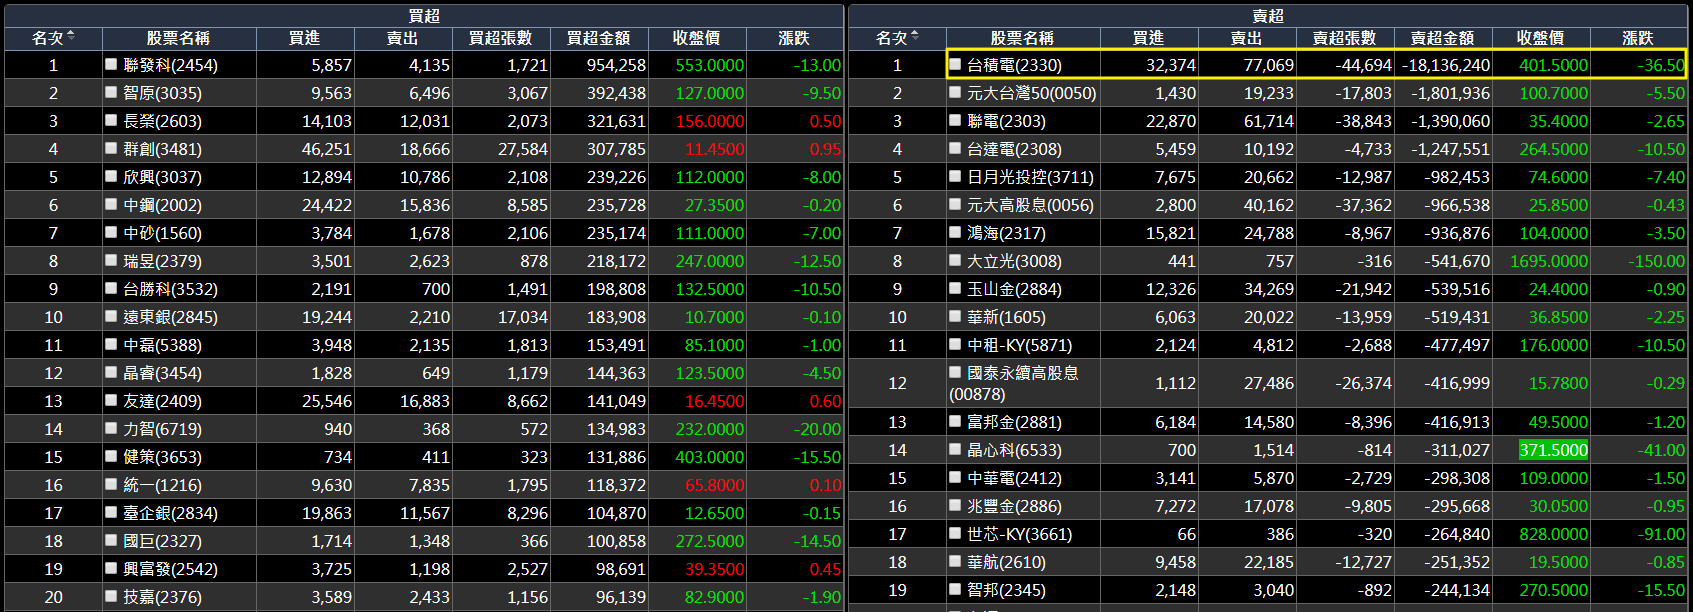1693x612 pixels.
Task: Open stock 兆豐金(2886)
Action: (x=1014, y=506)
